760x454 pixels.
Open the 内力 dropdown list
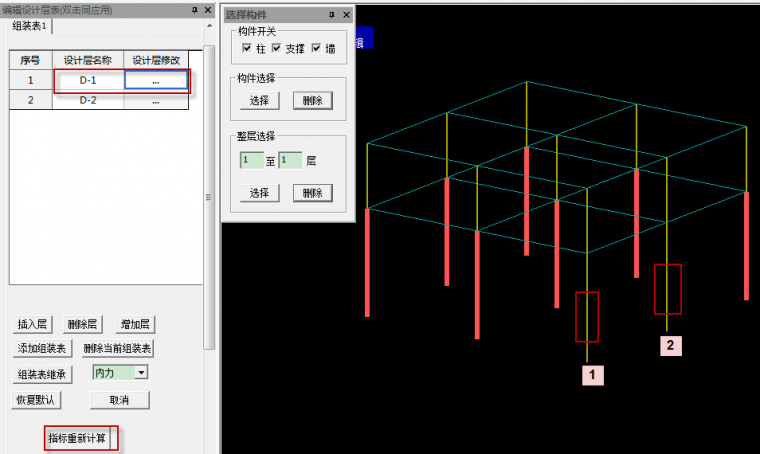point(141,372)
